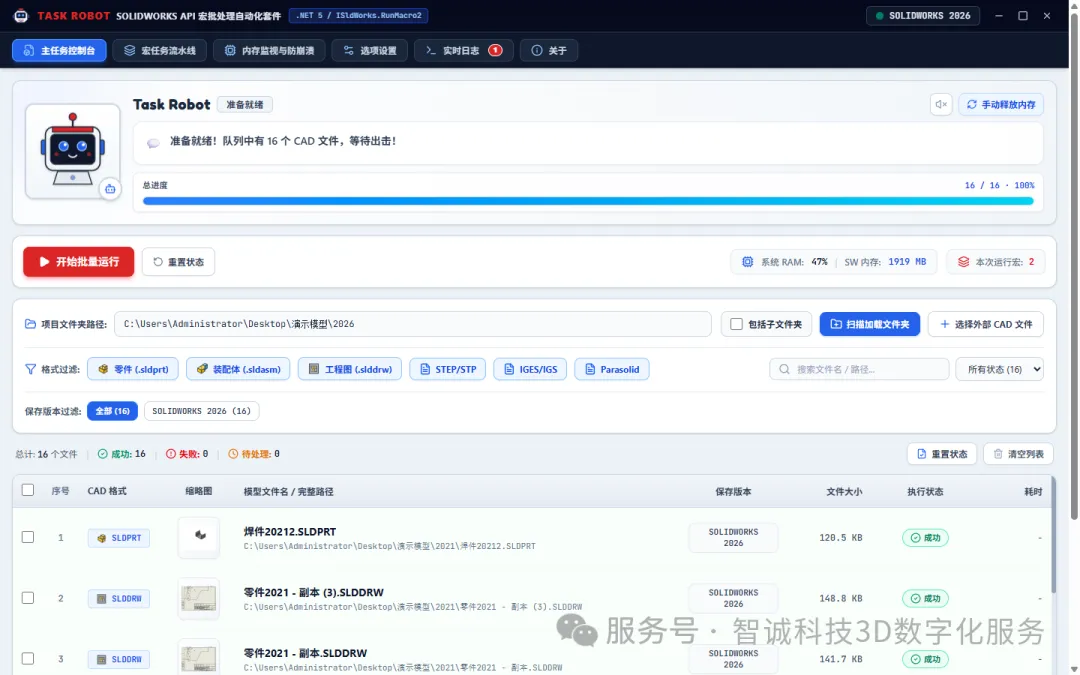Click thumbnail of 零件2021 - 副本 (3).SLDDRW
This screenshot has width=1080, height=675.
click(x=199, y=598)
